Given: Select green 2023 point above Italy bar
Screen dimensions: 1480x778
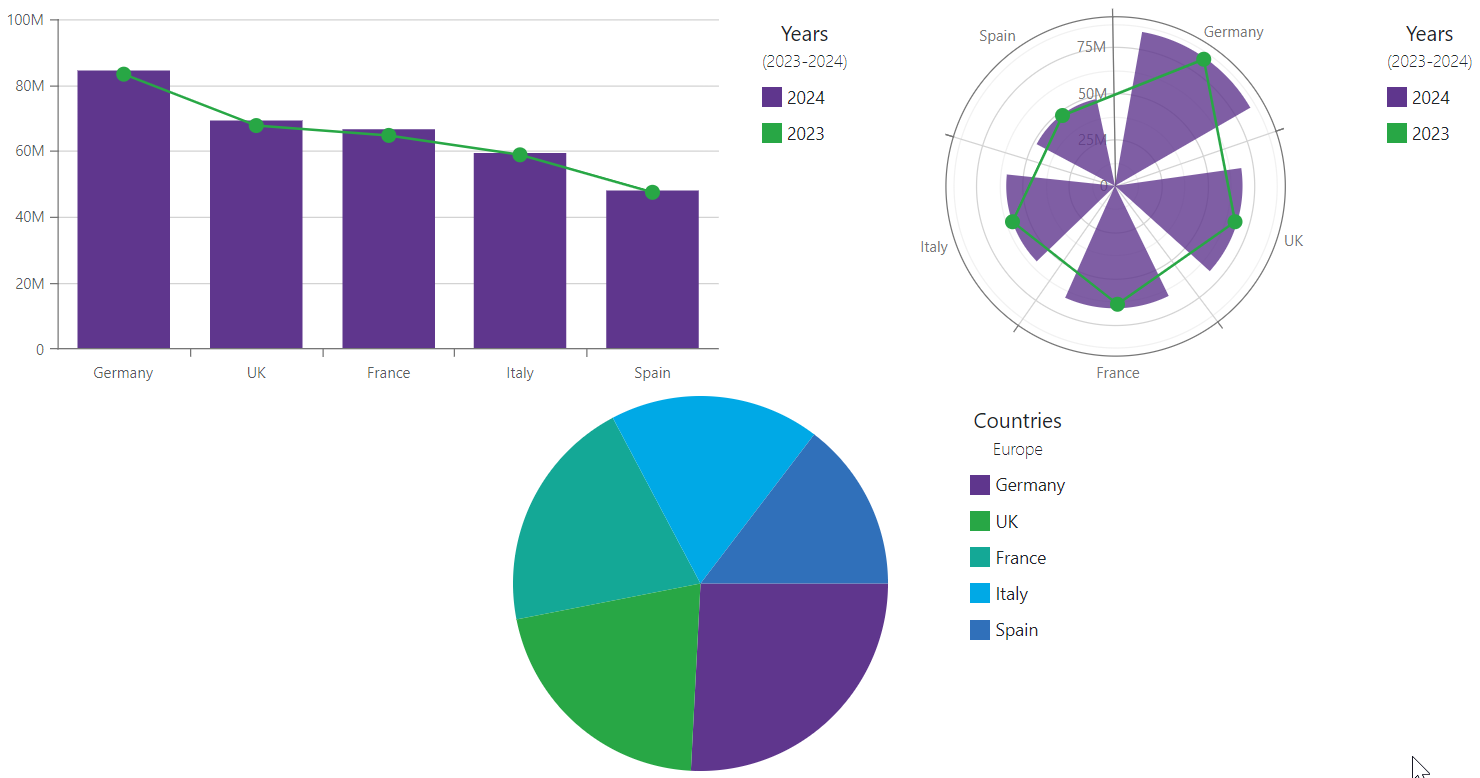Looking at the screenshot, I should pyautogui.click(x=520, y=154).
